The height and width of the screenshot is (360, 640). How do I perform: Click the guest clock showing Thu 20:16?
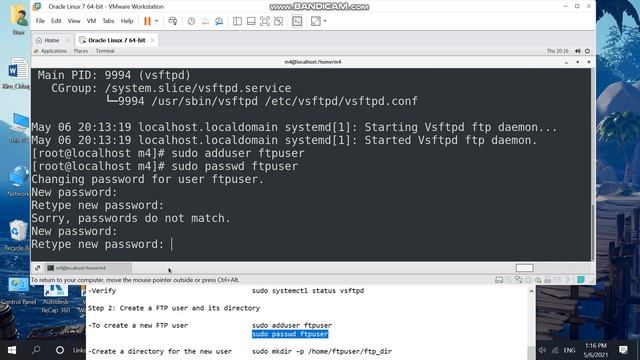(558, 51)
